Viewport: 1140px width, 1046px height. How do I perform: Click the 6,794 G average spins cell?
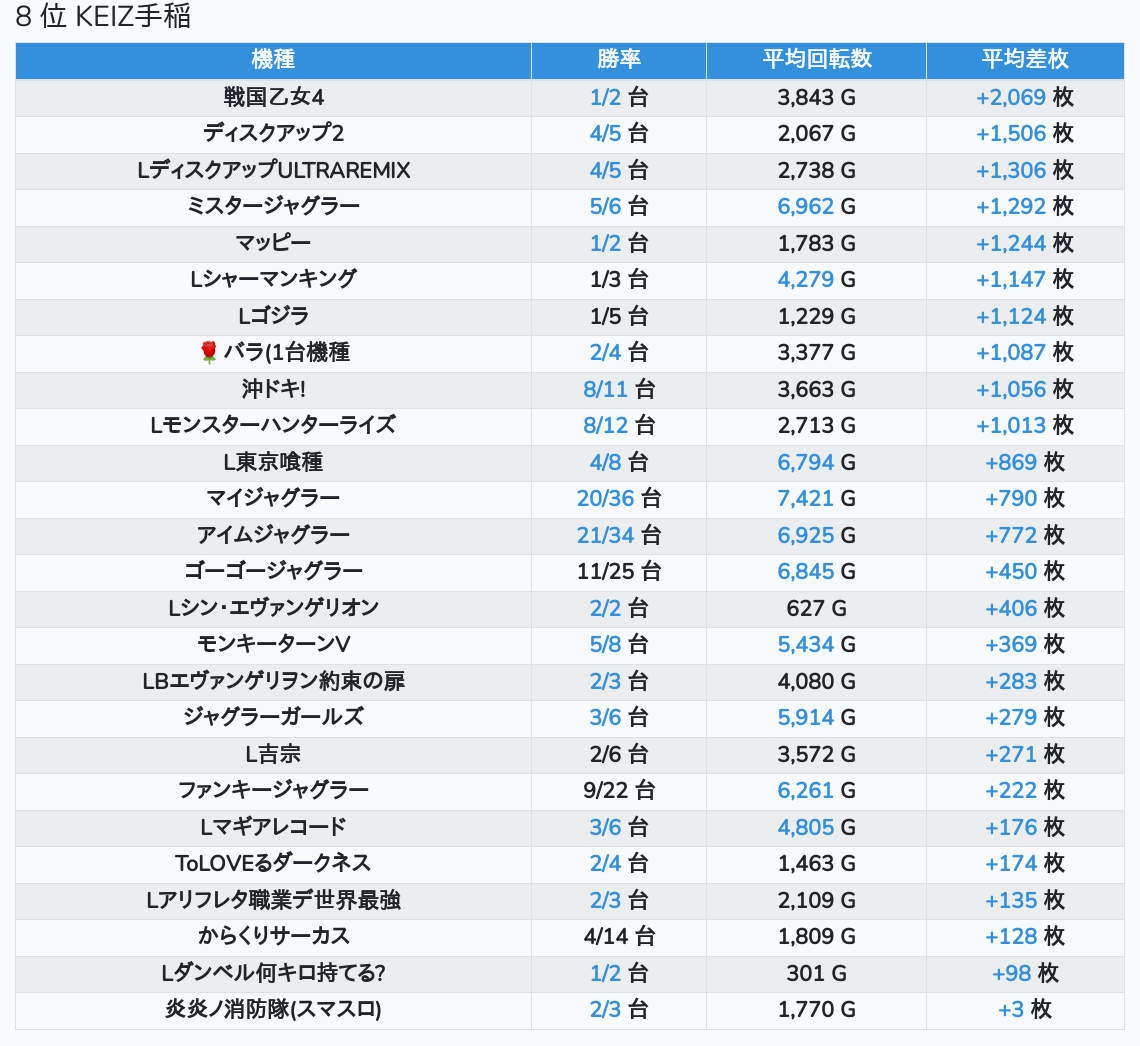[816, 462]
